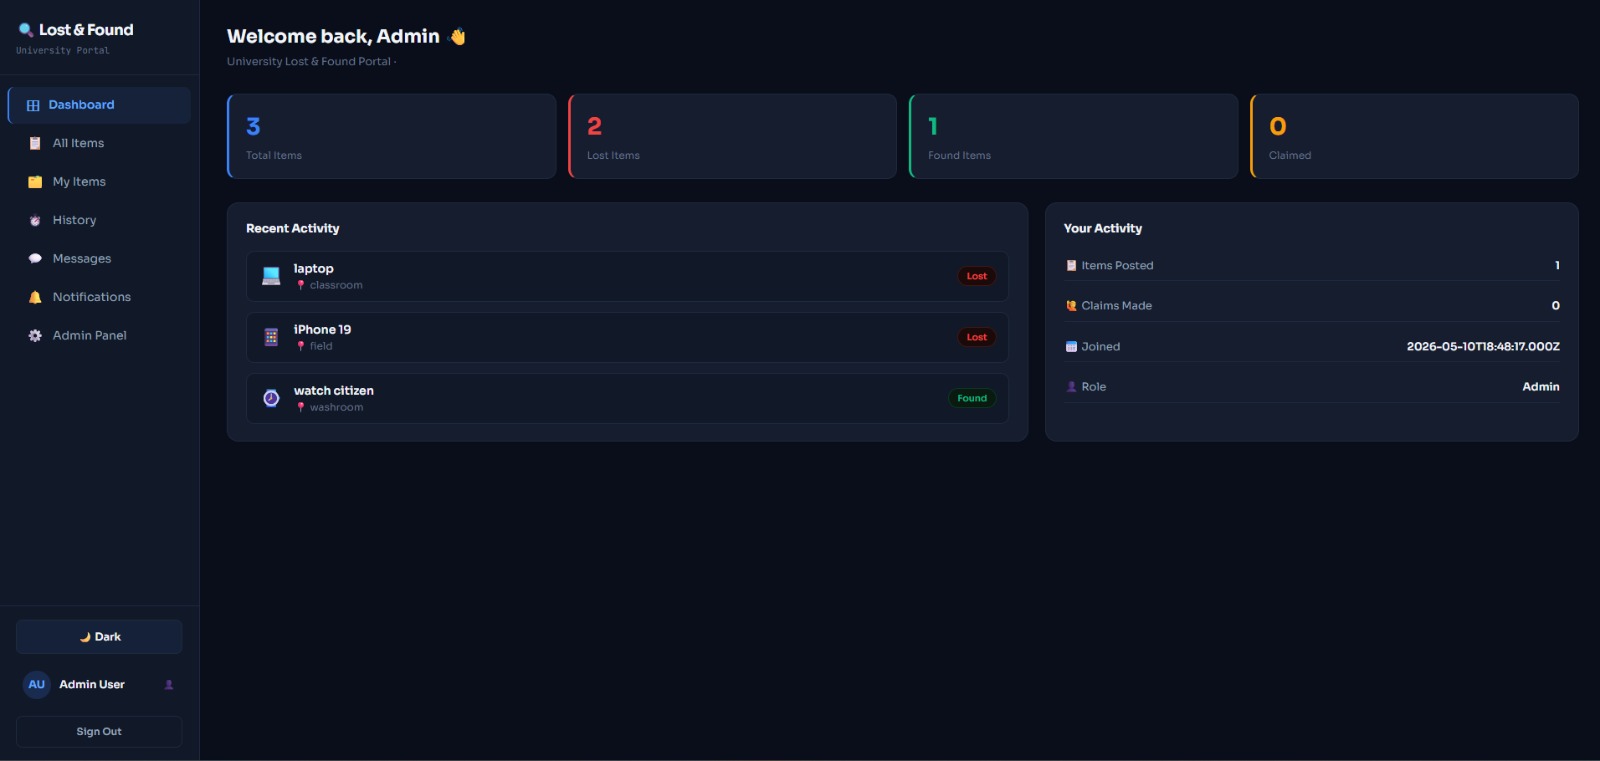Click the Dashboard grid icon
Screen dimensions: 1600x761
33,105
